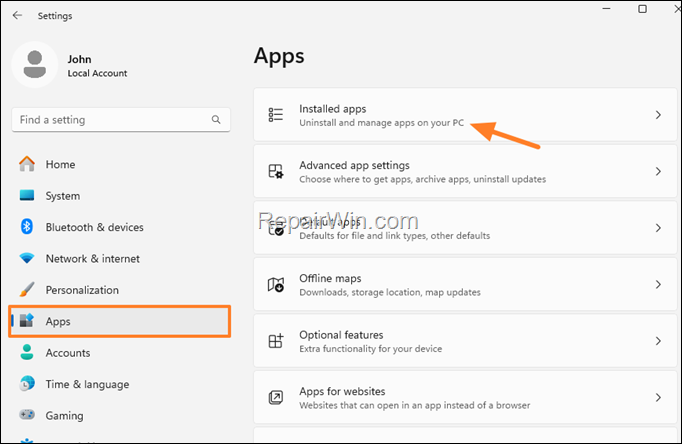Click 'Uninstall and manage apps on your PC'
This screenshot has height=444, width=682.
click(x=381, y=123)
